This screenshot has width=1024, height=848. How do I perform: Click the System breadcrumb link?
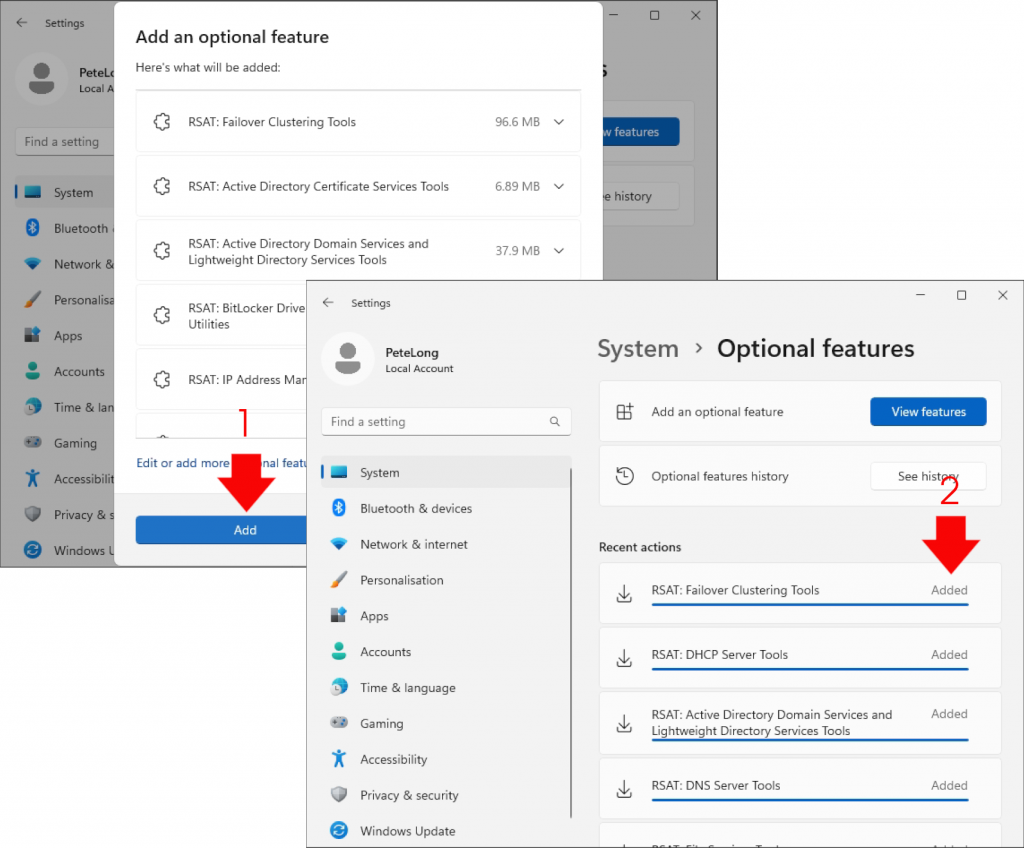637,349
